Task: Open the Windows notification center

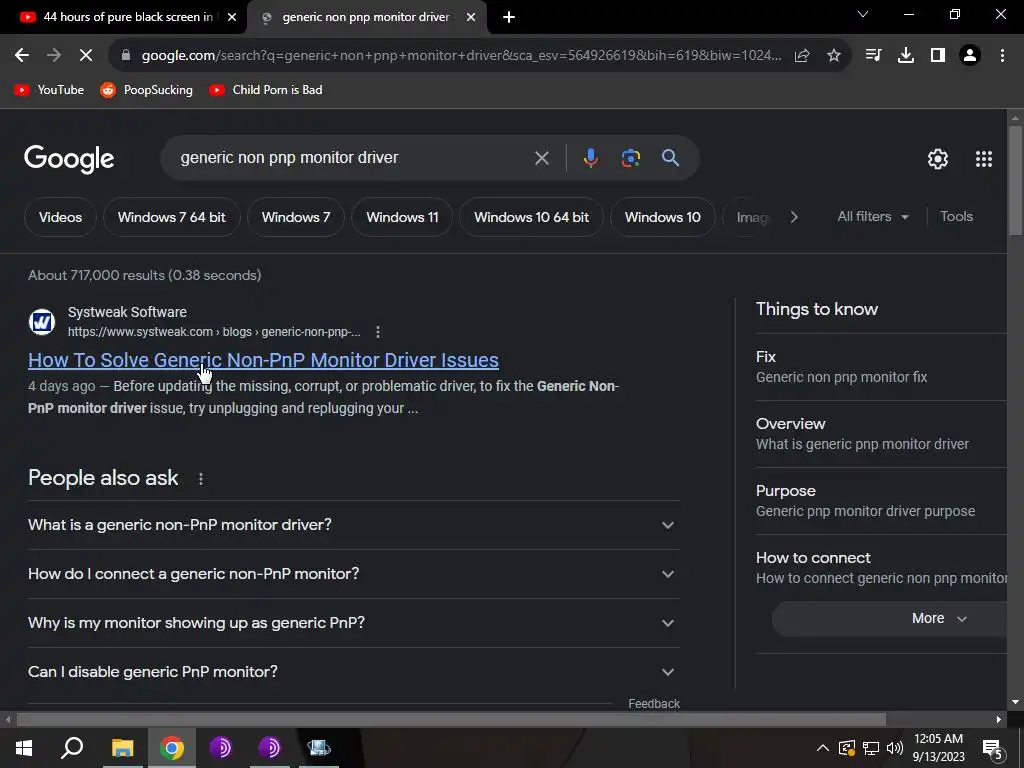Action: 993,749
